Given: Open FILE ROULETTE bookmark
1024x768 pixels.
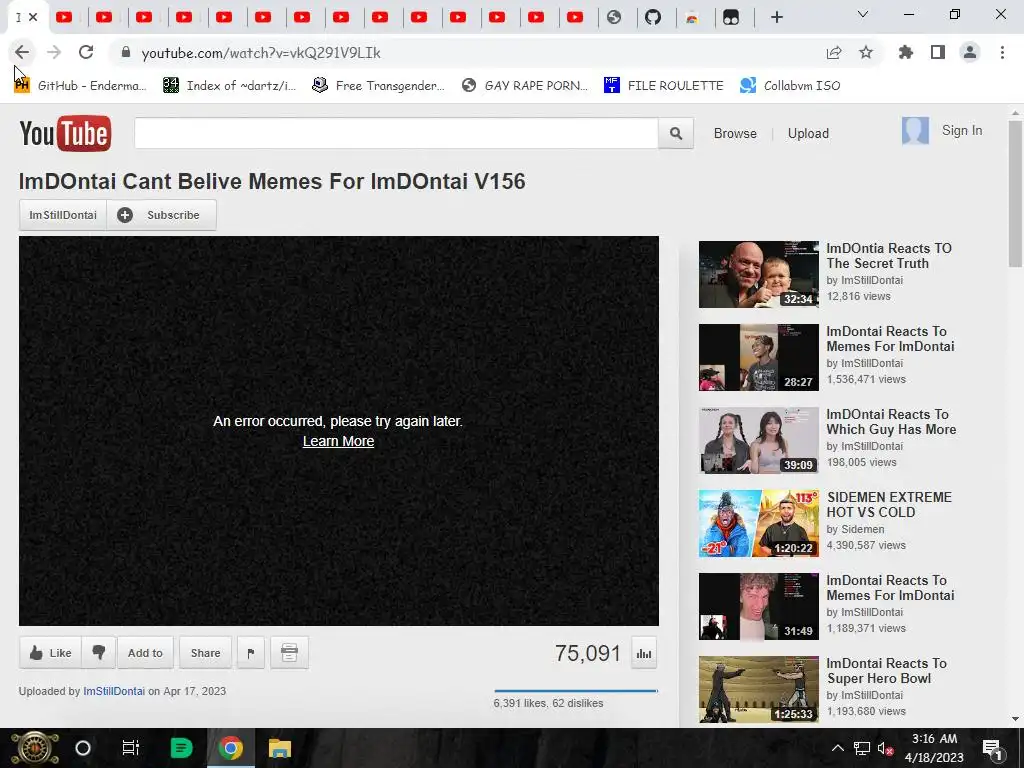Looking at the screenshot, I should tap(664, 86).
